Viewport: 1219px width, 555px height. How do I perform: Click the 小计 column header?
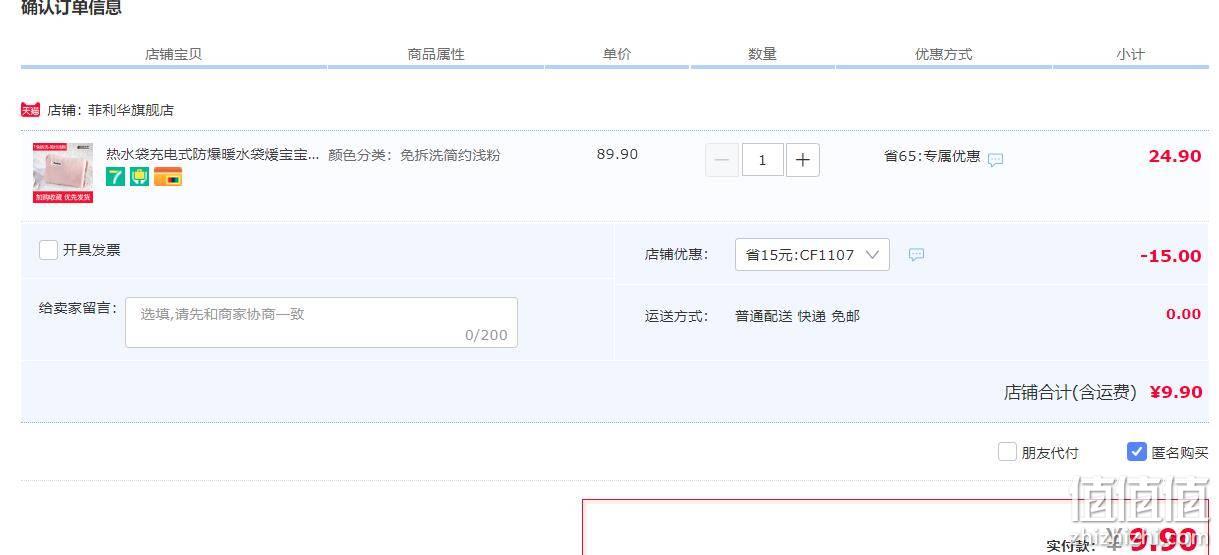coord(1131,54)
